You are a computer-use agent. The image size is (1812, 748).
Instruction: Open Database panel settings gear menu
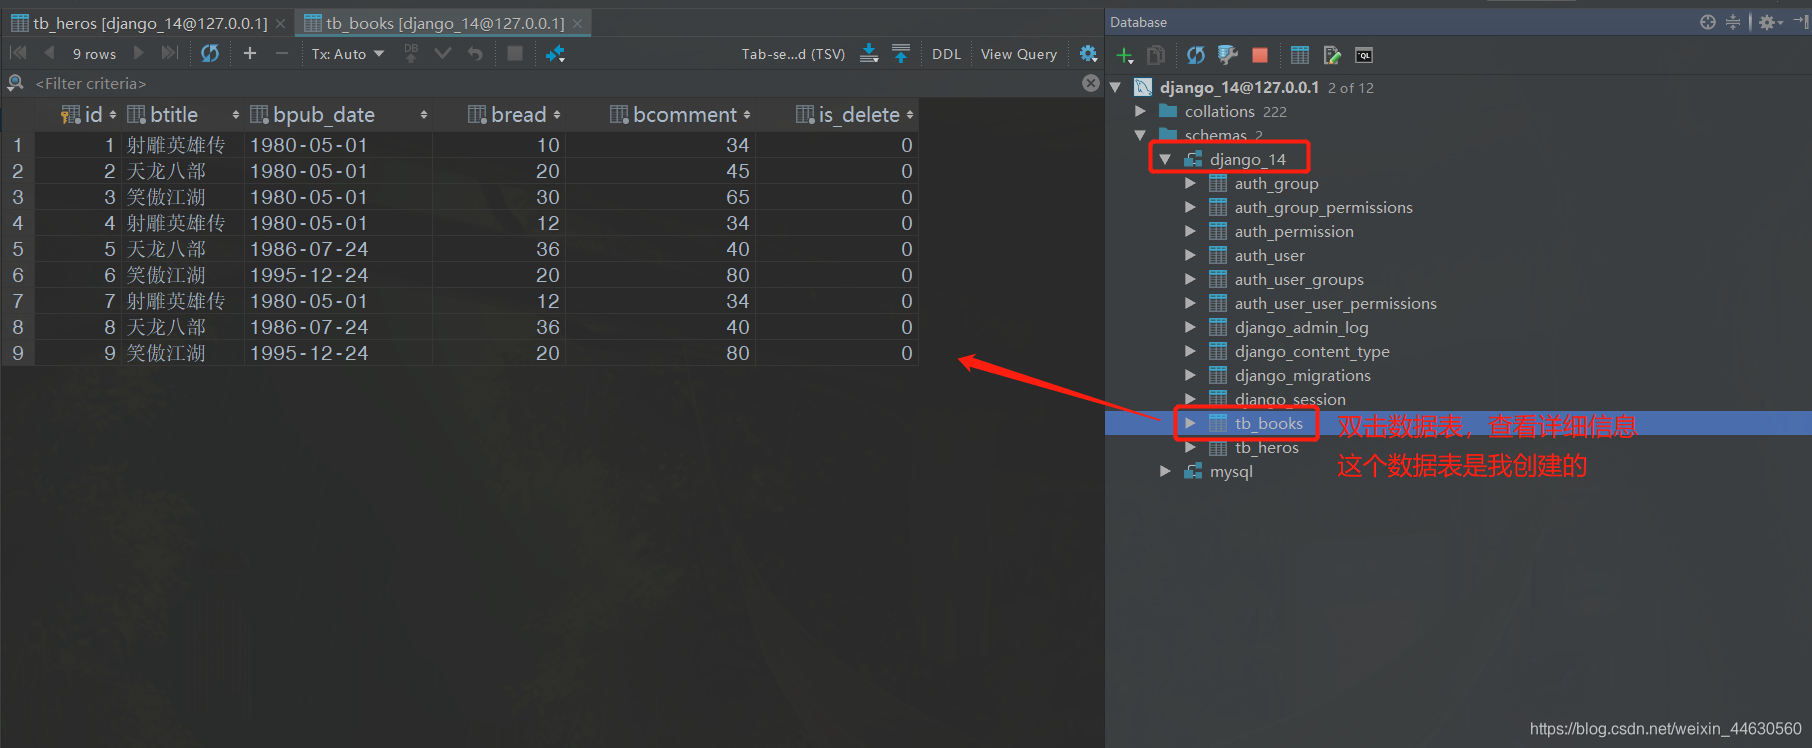[1770, 22]
